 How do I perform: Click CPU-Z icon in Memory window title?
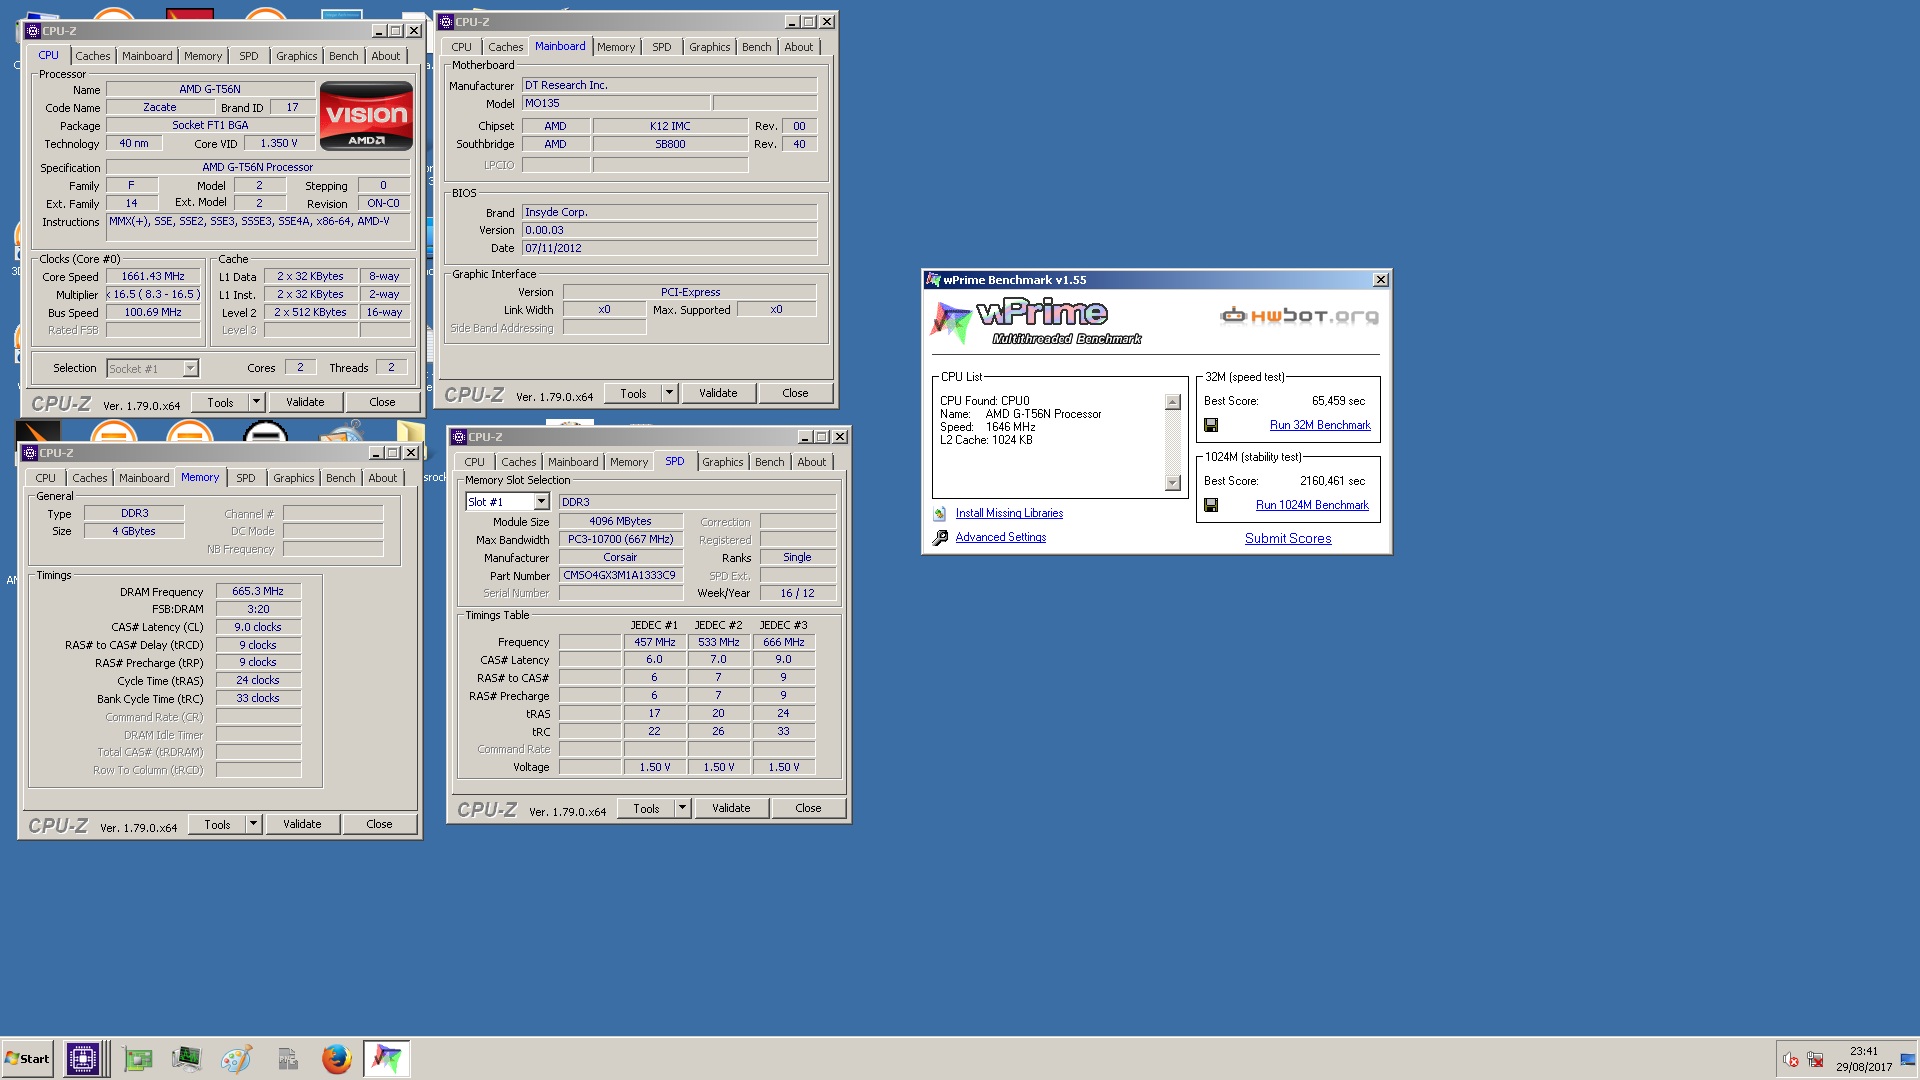[x=30, y=453]
